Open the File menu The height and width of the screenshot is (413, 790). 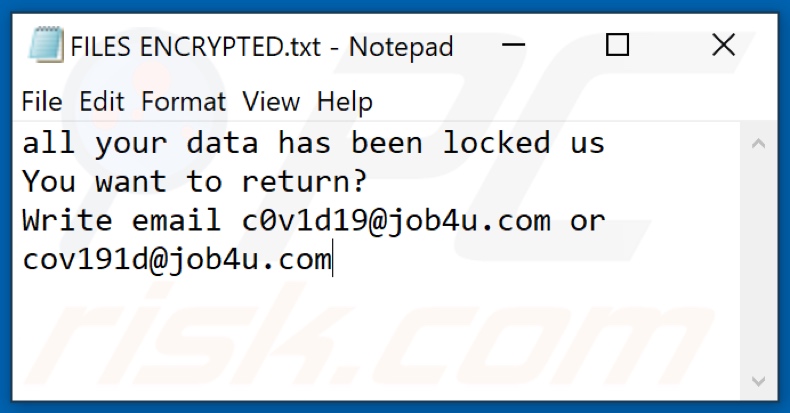point(41,101)
